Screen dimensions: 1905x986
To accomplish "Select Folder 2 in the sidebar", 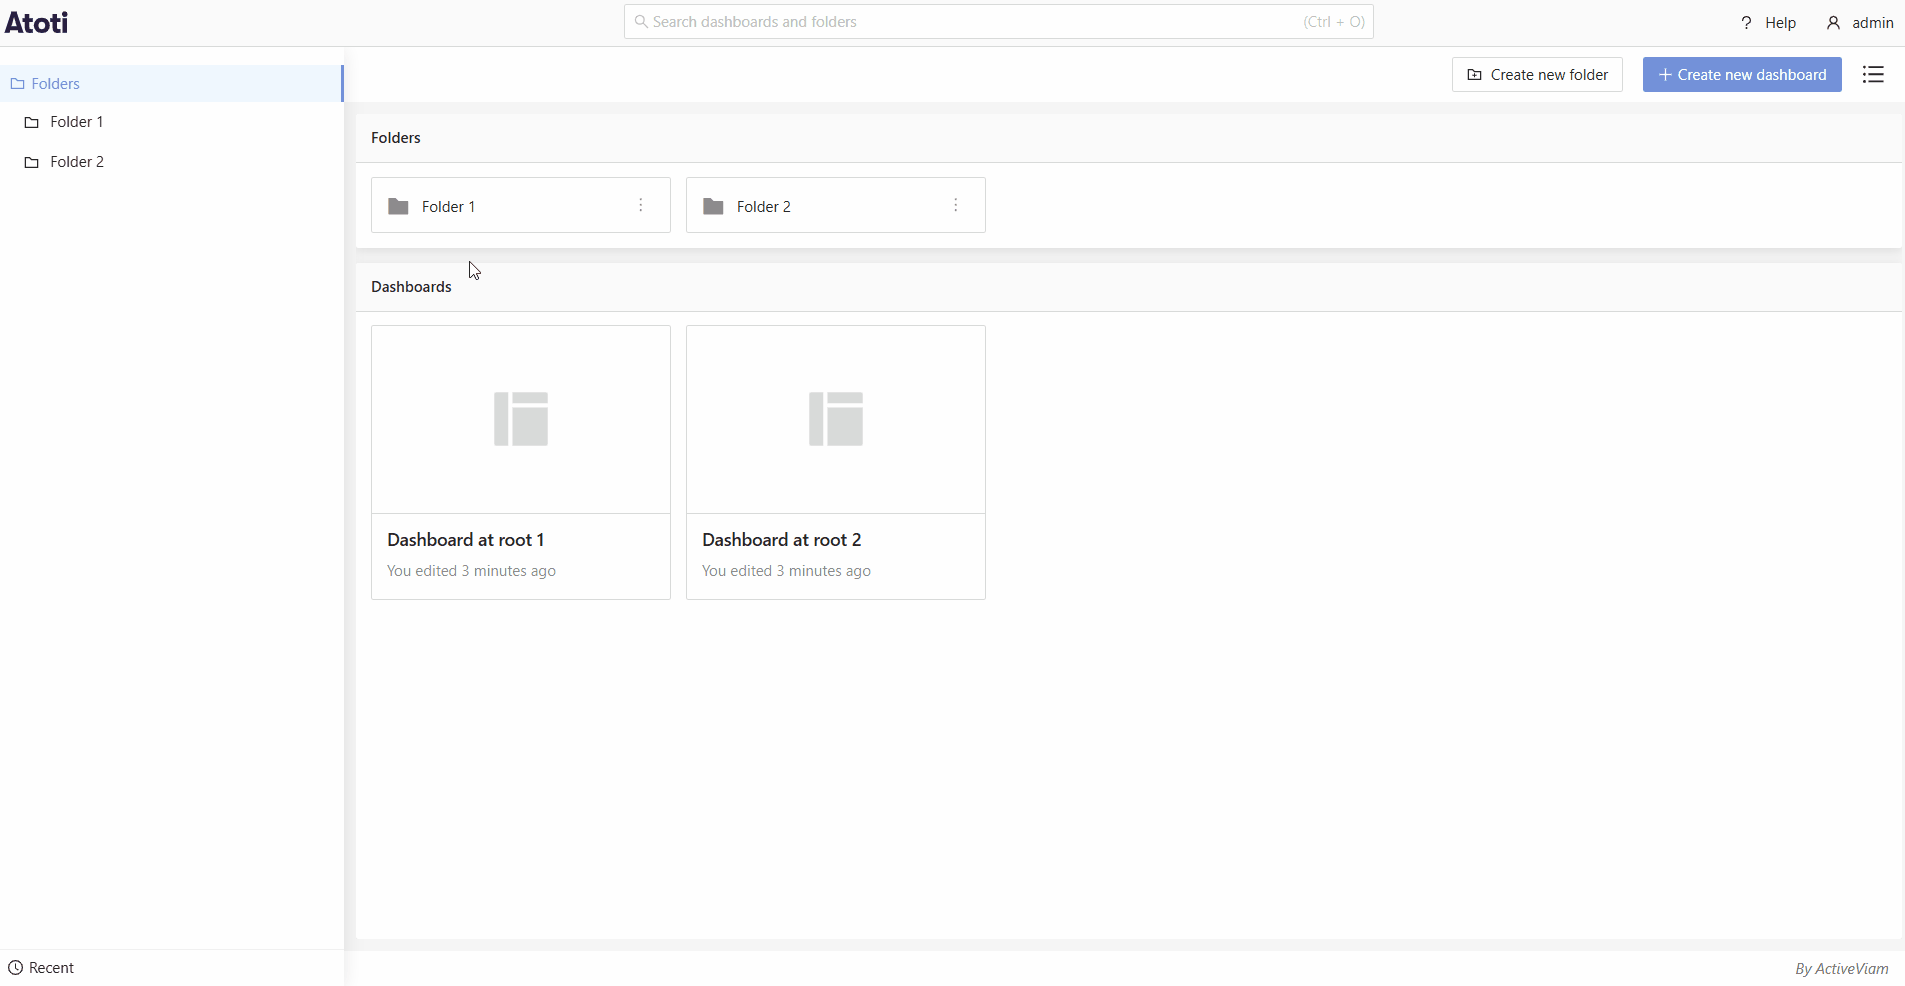I will [x=76, y=161].
